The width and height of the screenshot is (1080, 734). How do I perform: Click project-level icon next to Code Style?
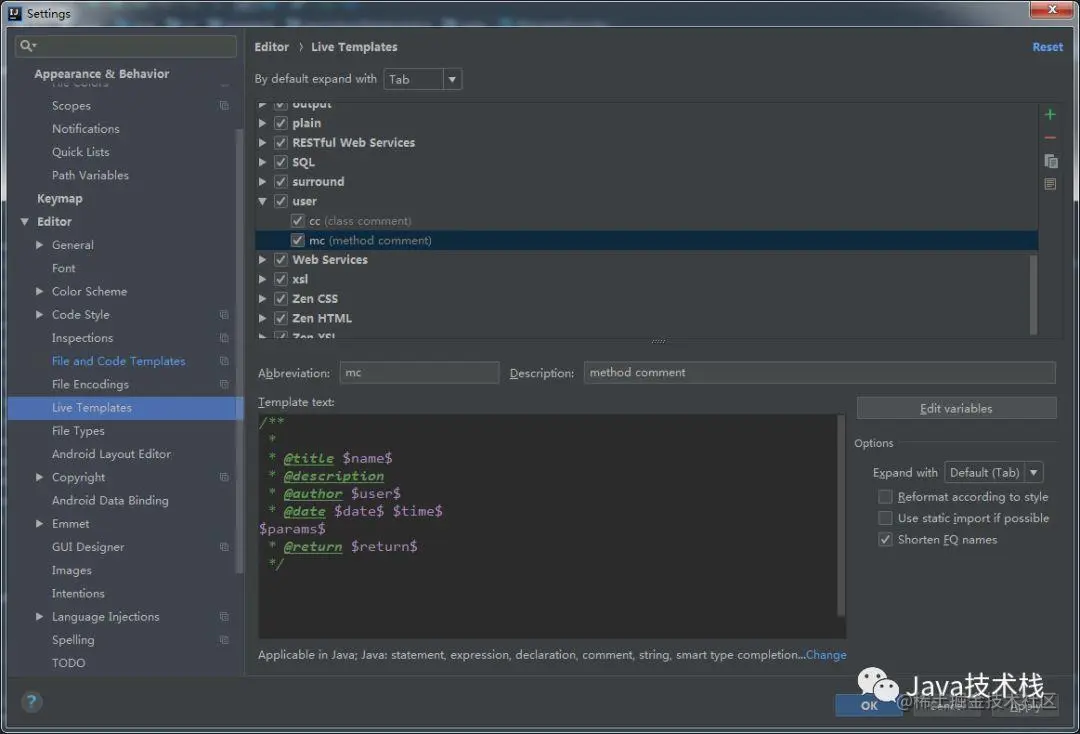tap(224, 315)
